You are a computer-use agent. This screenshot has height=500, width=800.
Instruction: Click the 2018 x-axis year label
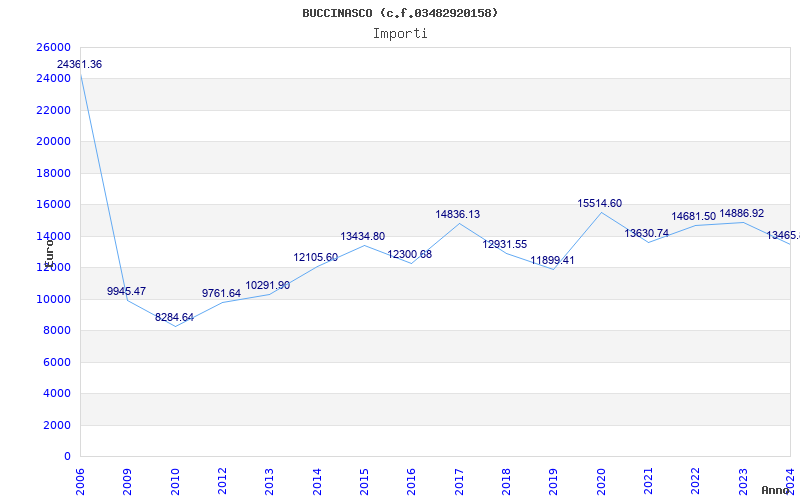tap(506, 481)
